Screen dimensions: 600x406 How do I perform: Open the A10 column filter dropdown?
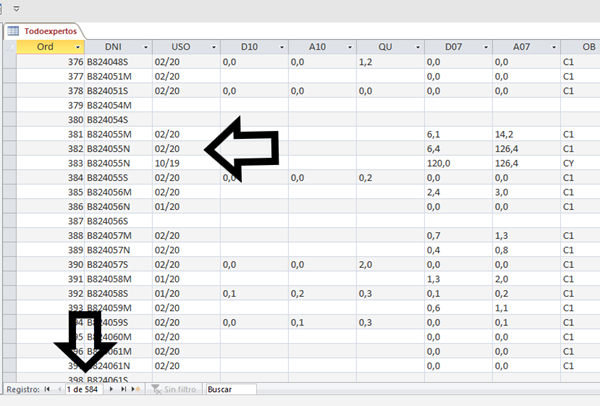(x=350, y=47)
